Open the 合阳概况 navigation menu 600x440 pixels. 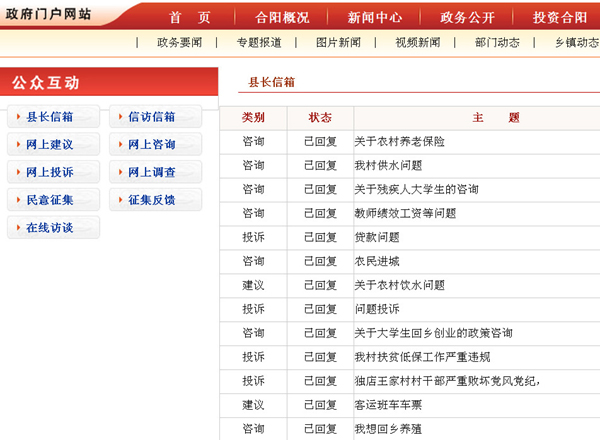(282, 18)
